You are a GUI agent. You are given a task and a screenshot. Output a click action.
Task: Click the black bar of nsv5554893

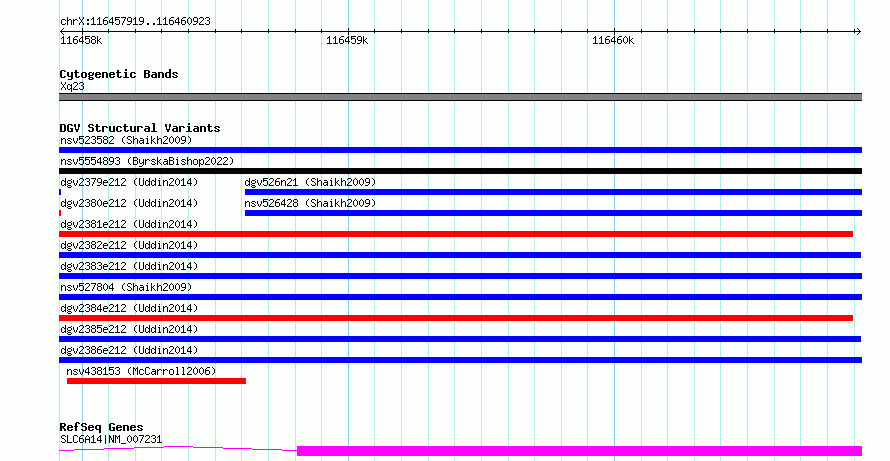pos(460,171)
